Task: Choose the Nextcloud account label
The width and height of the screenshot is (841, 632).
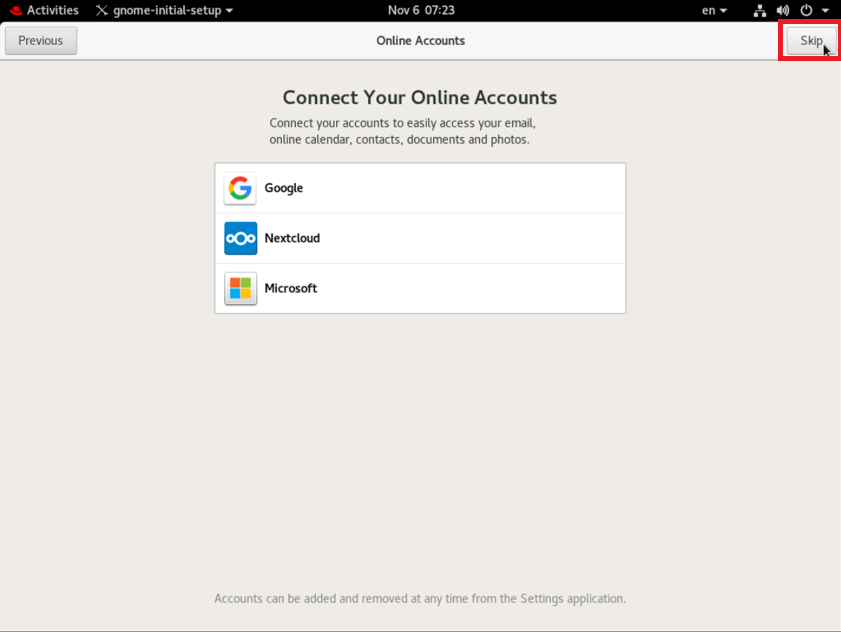Action: [x=292, y=238]
